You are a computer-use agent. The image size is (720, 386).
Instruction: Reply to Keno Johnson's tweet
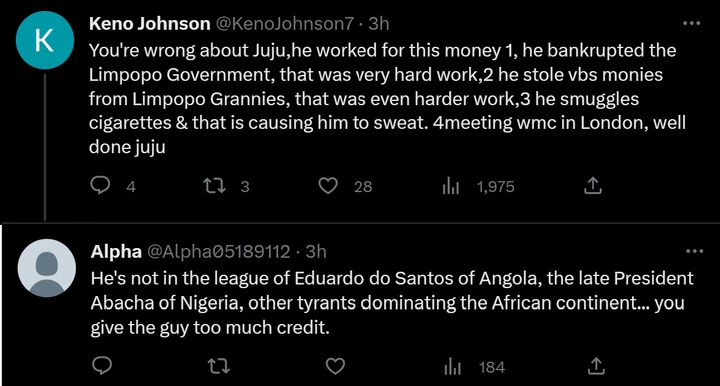100,186
